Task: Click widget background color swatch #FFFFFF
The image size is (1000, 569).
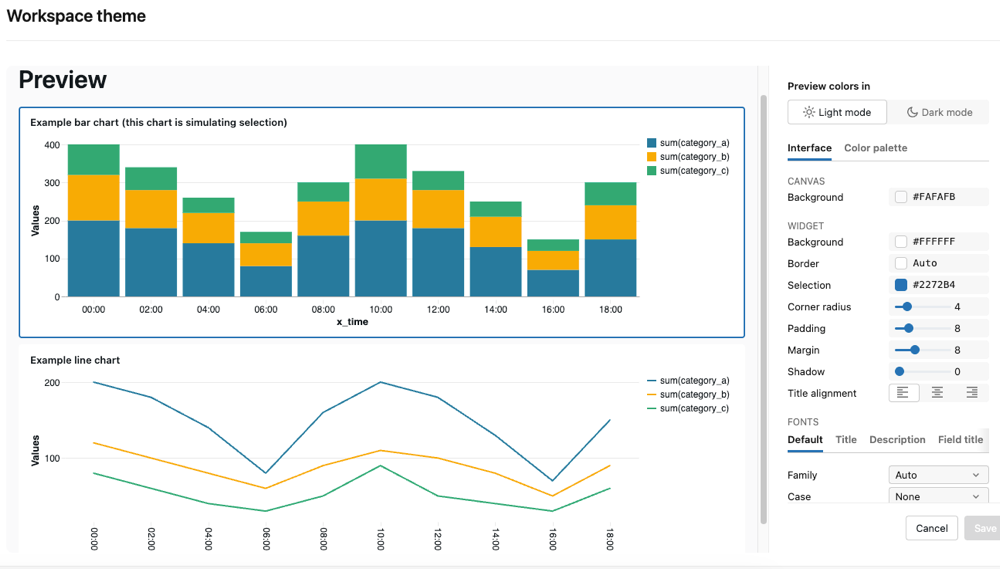Action: tap(901, 242)
